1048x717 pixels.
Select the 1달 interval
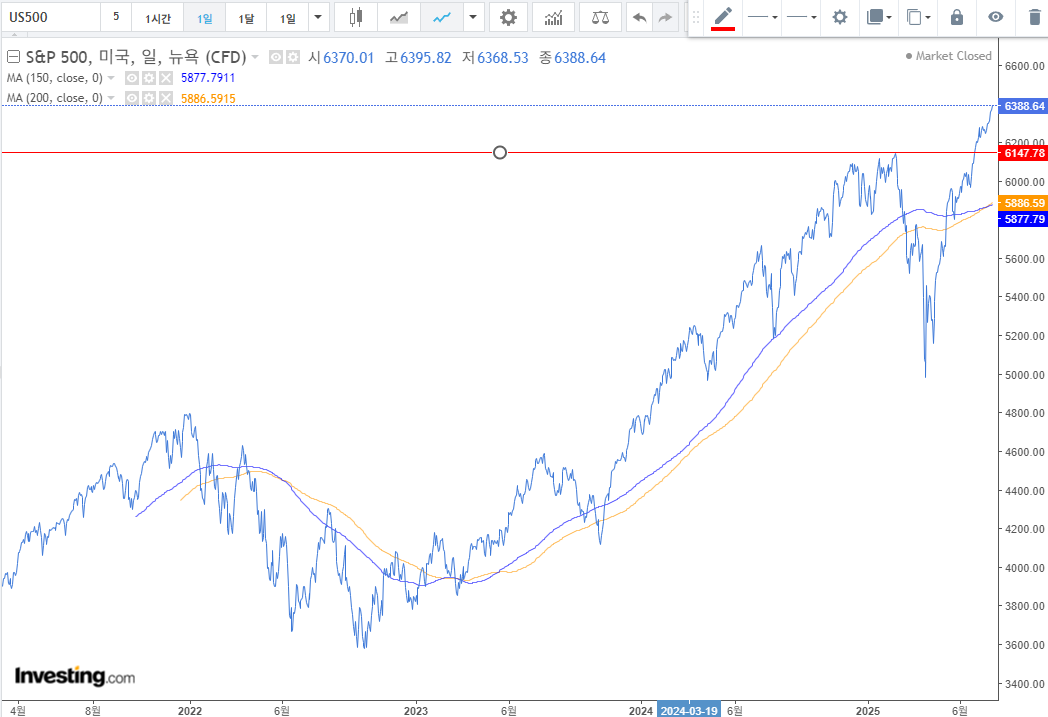[246, 18]
